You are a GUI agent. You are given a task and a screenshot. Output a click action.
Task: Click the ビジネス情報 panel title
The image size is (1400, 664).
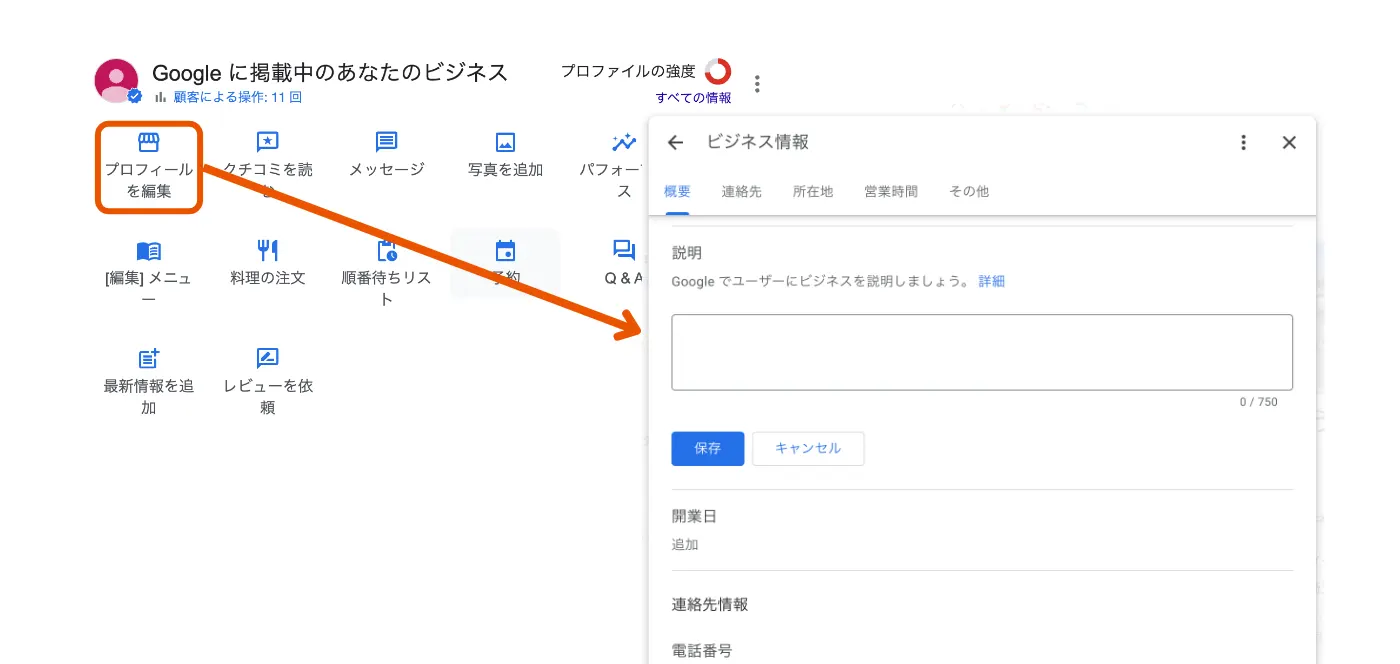point(758,142)
